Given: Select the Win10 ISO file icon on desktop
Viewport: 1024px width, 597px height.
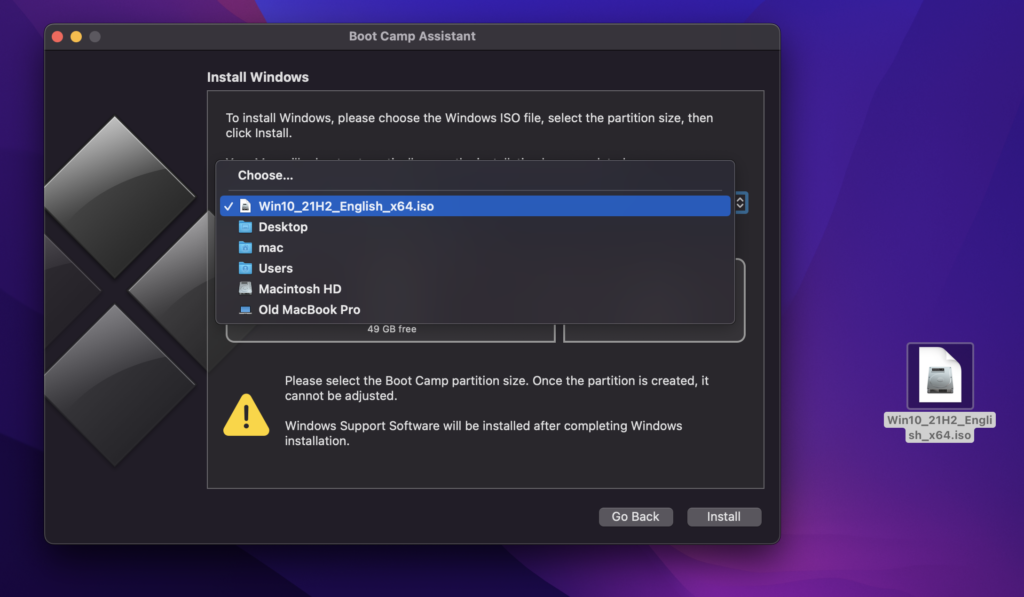Looking at the screenshot, I should pyautogui.click(x=940, y=376).
